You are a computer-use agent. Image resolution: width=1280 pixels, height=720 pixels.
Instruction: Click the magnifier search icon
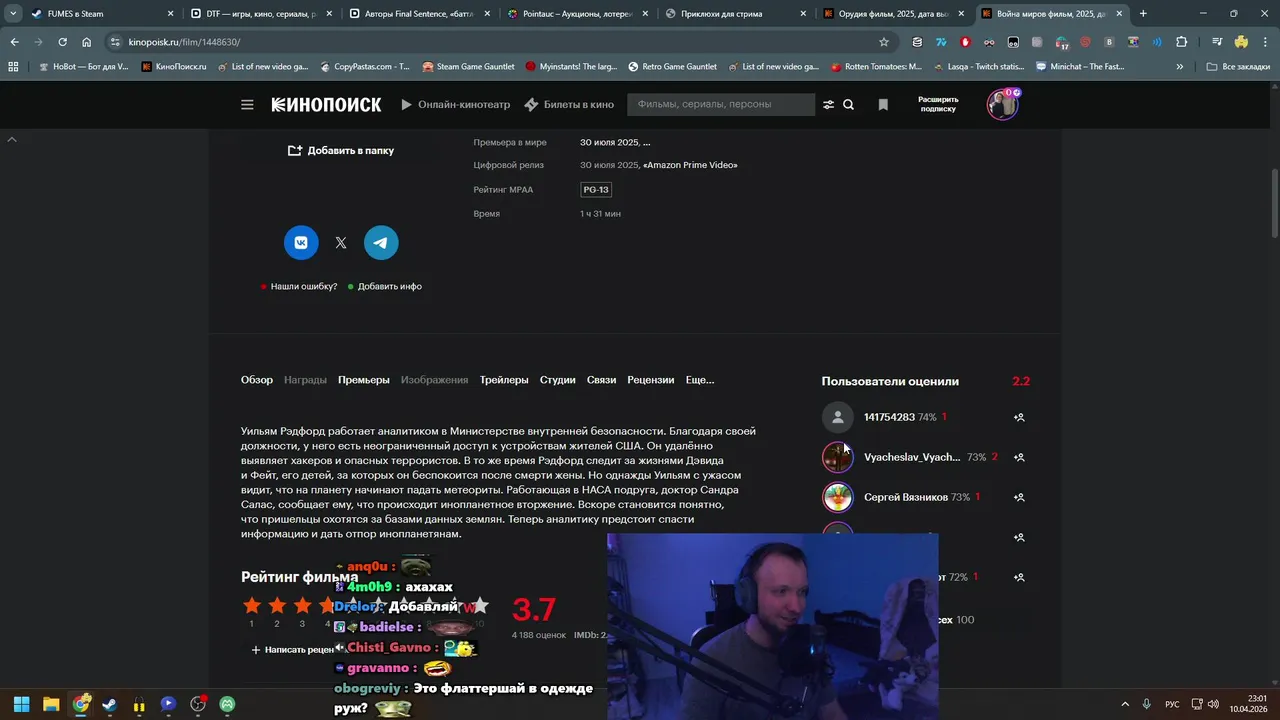coord(848,104)
